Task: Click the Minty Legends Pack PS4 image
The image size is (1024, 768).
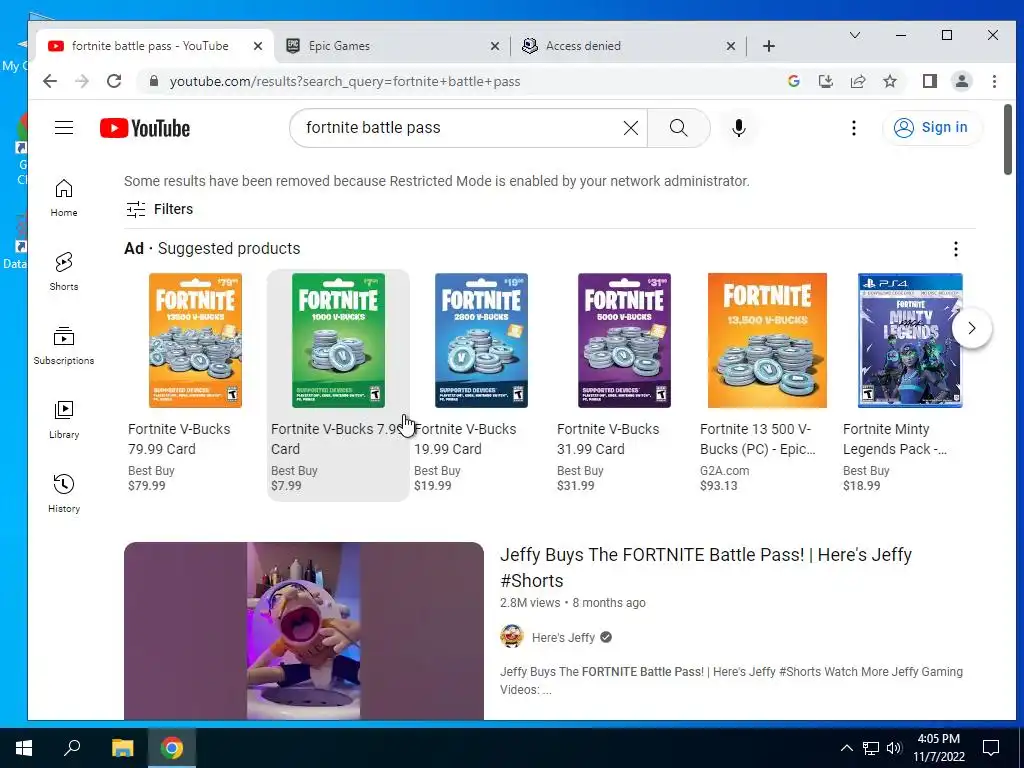Action: pyautogui.click(x=910, y=340)
